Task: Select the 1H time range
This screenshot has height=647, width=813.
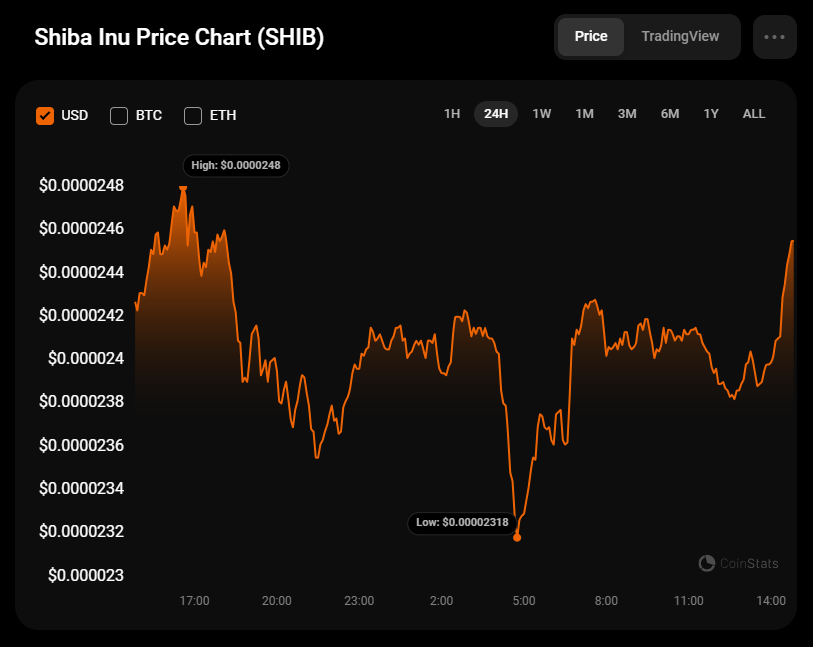Action: coord(452,114)
